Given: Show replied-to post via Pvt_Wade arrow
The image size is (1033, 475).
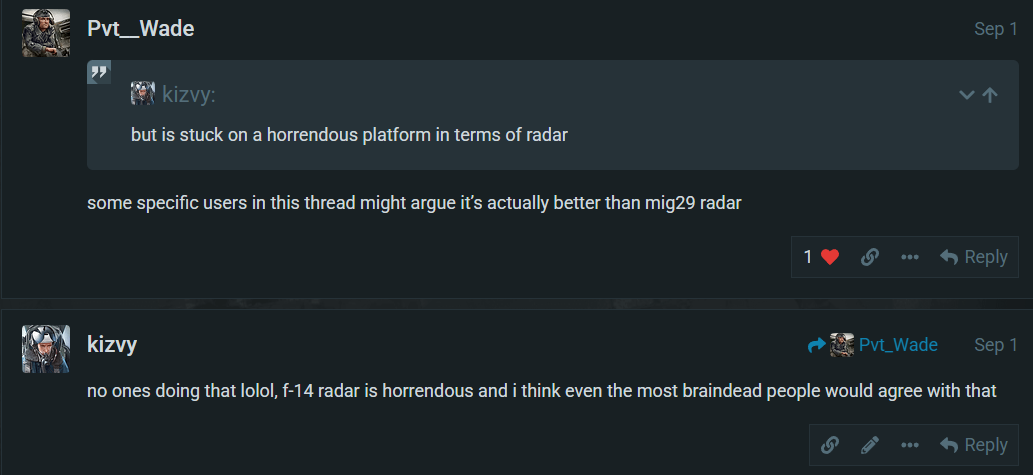Looking at the screenshot, I should tap(873, 345).
